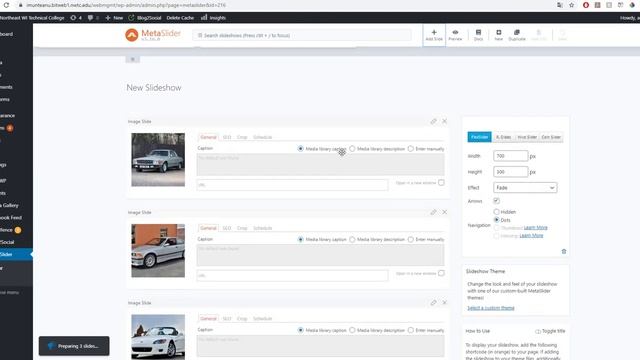Select first slide Media library caption radio
The image size is (640, 360).
(x=301, y=149)
